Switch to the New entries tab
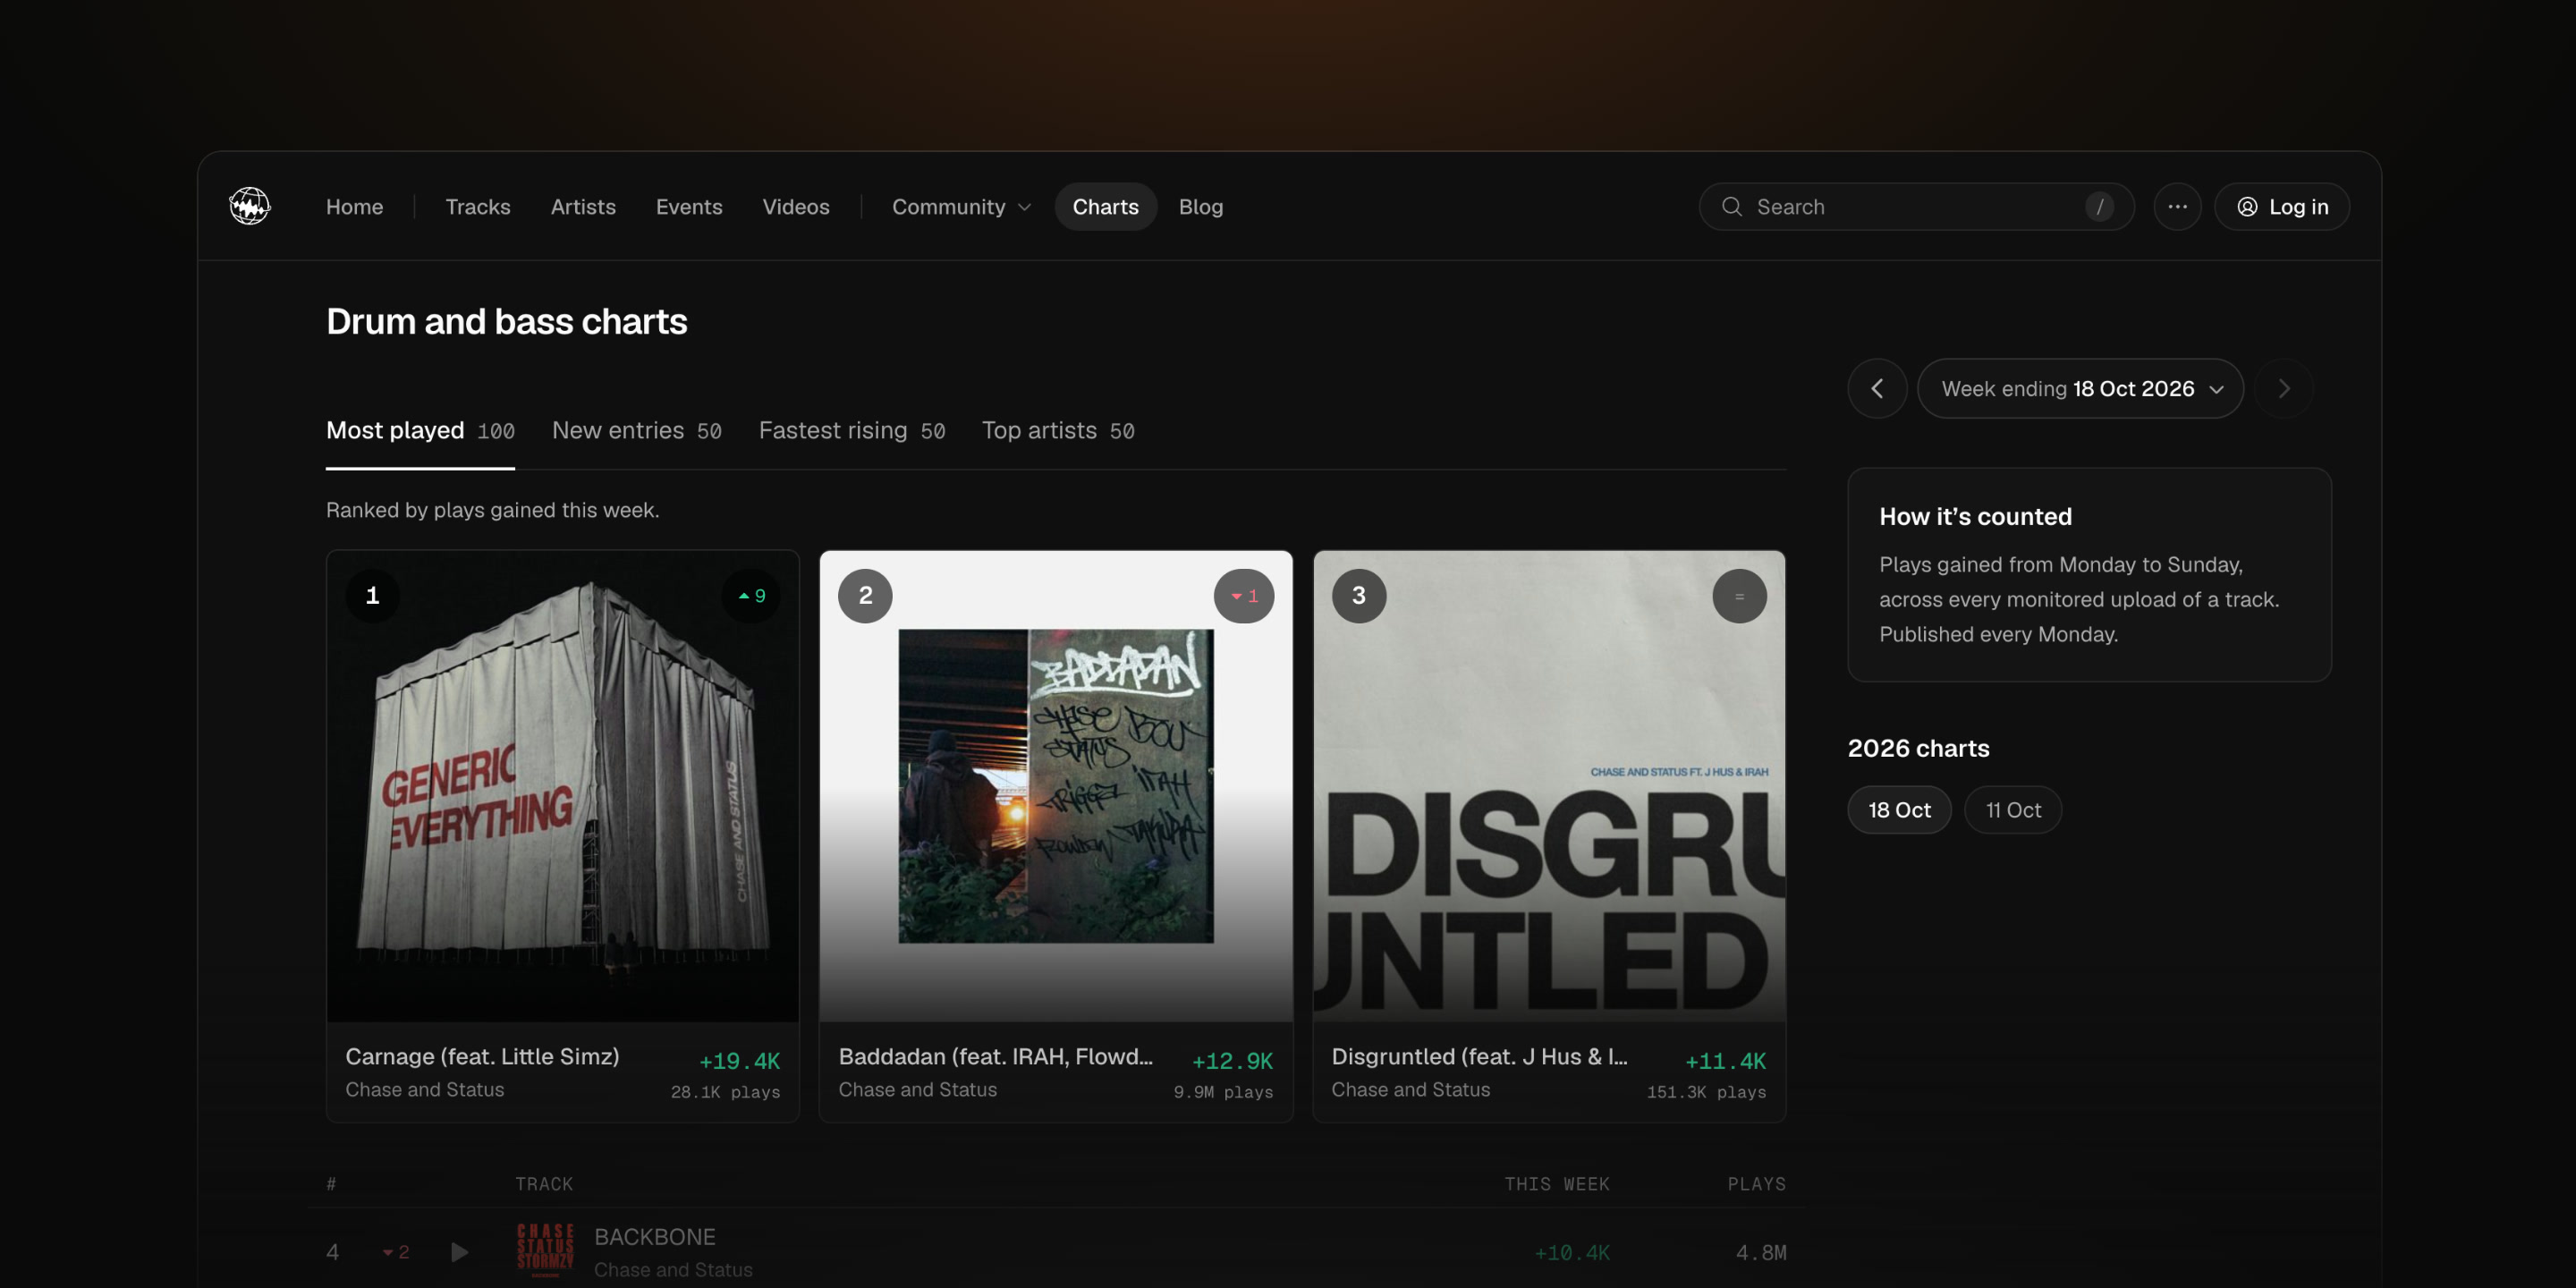Screen dimensions: 2576x1288 coord(636,431)
